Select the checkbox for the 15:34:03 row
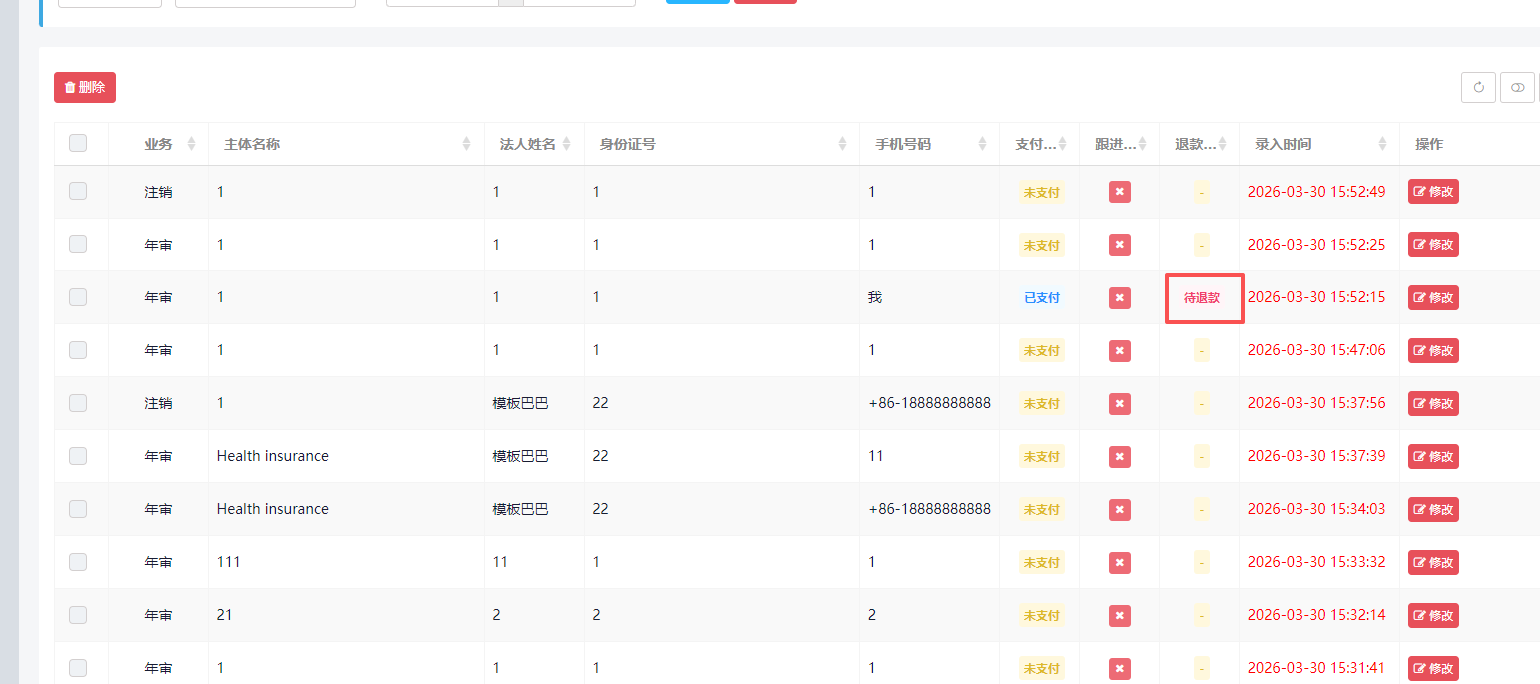1540x684 pixels. (x=78, y=509)
